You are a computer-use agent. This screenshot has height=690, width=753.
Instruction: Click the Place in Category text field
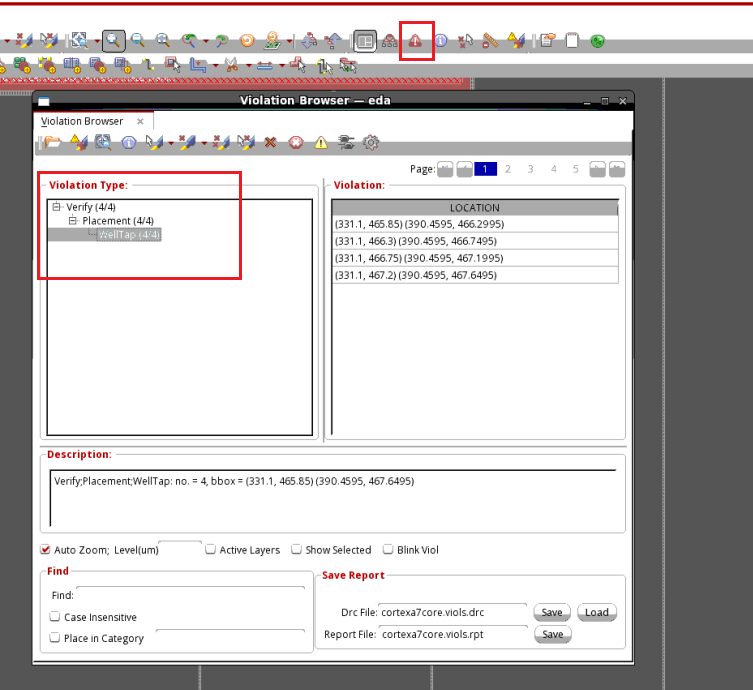tap(231, 638)
